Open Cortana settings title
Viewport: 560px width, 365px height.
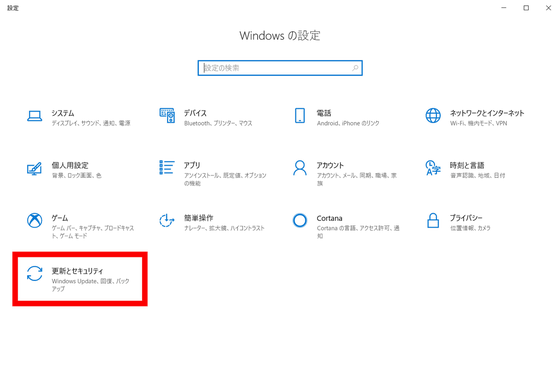click(x=329, y=218)
